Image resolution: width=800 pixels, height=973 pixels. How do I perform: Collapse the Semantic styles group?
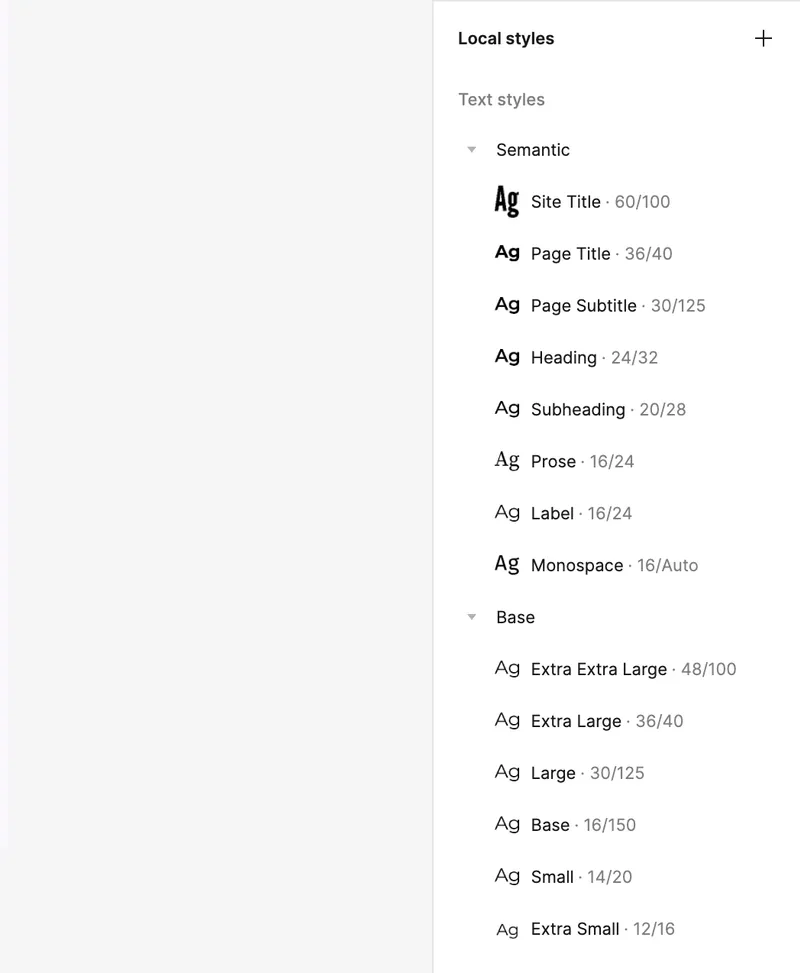[x=472, y=150]
